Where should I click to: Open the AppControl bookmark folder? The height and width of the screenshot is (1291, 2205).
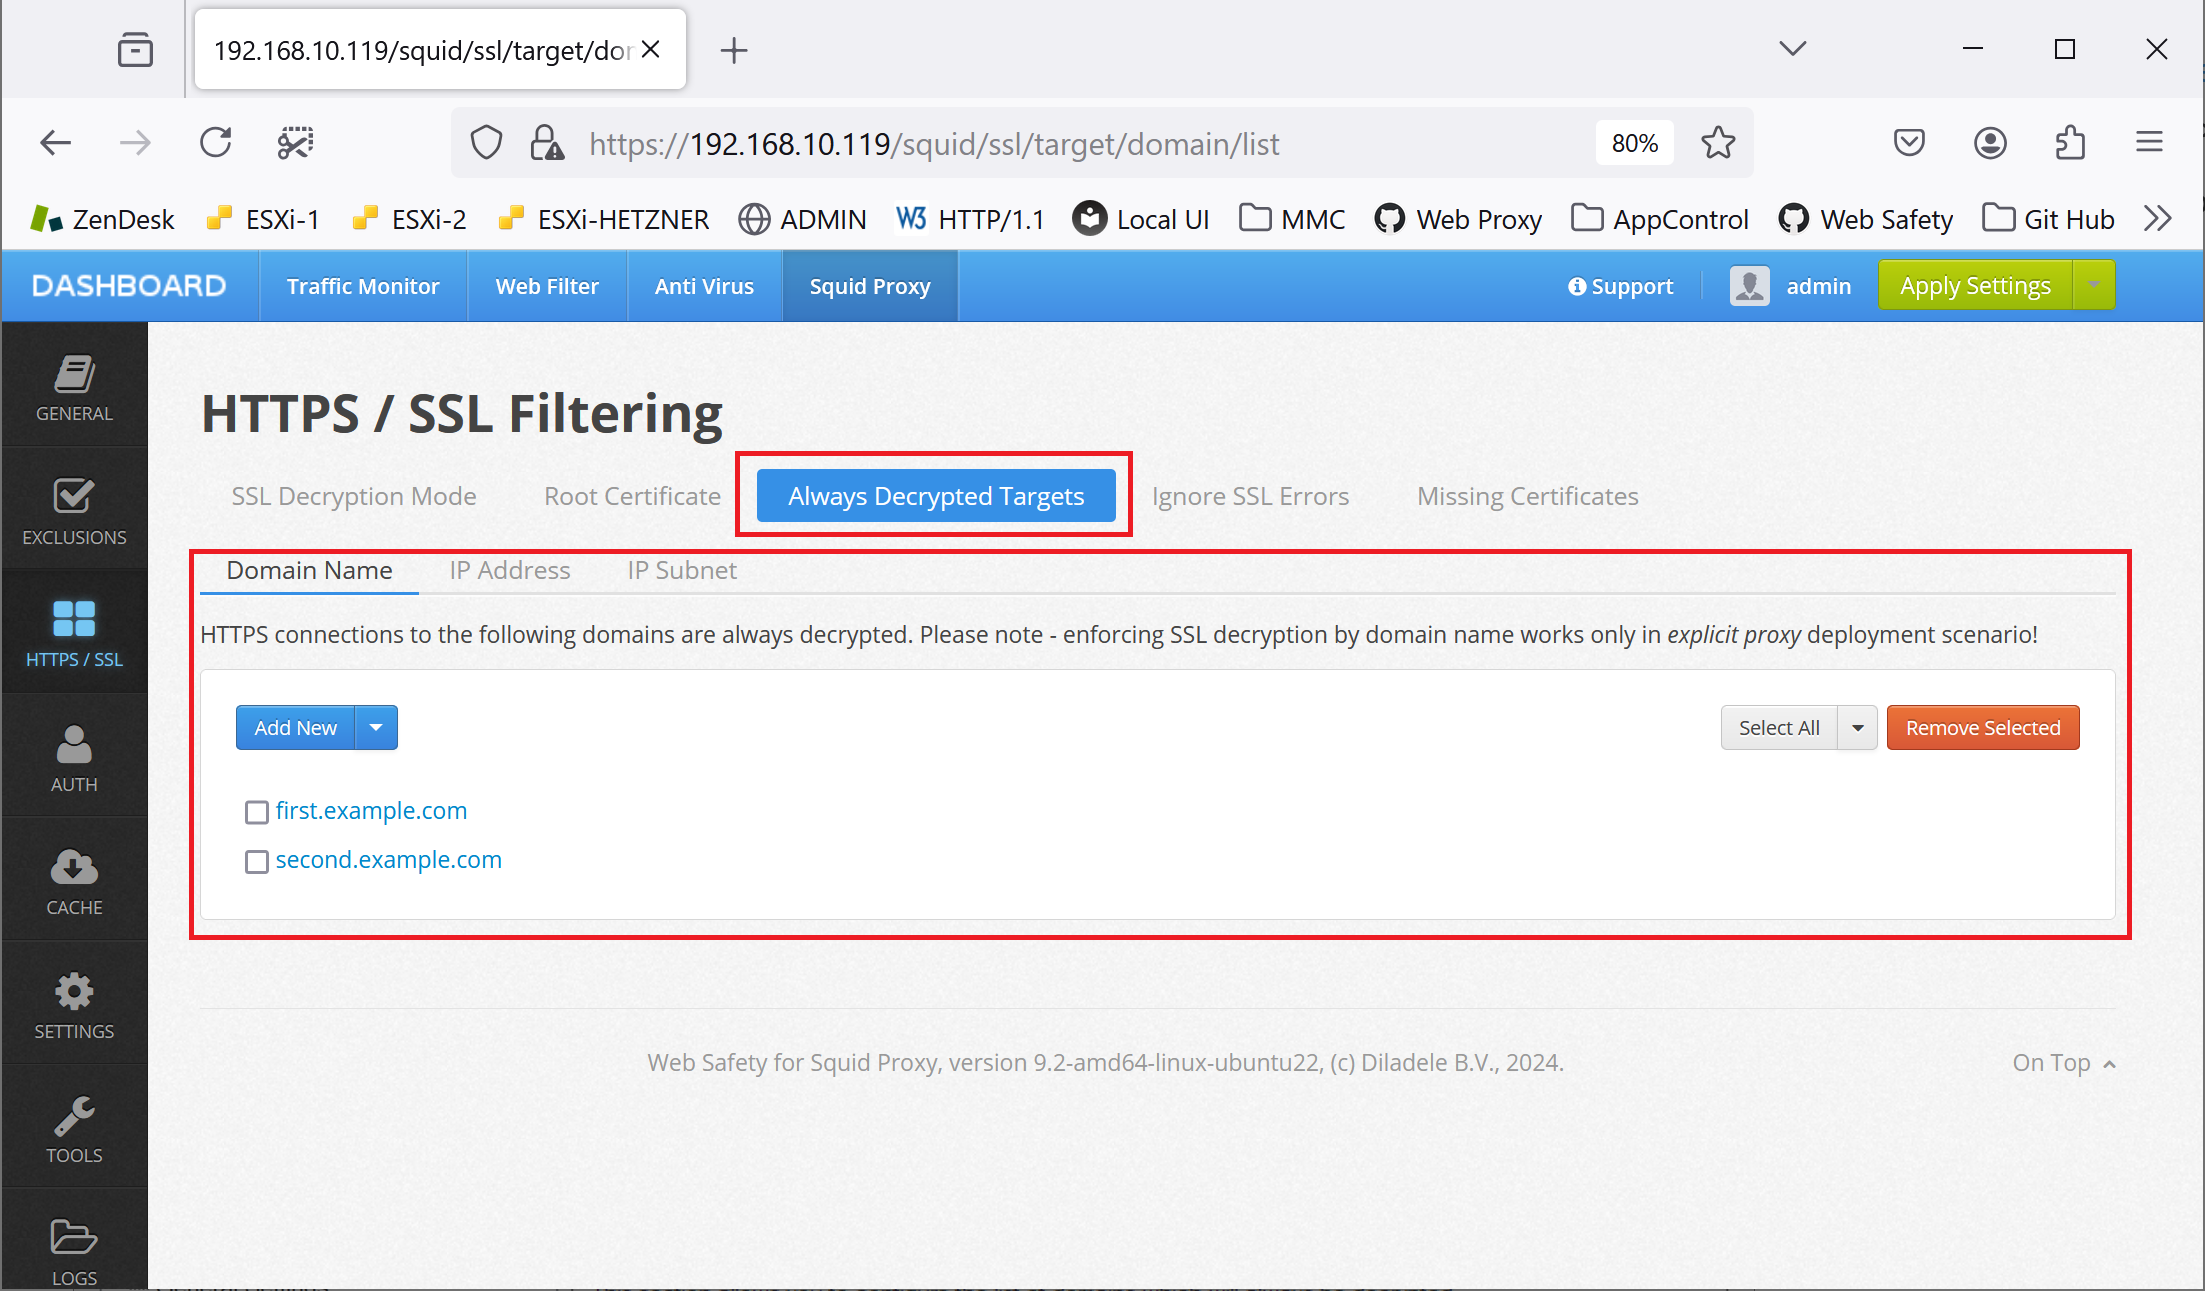1660,218
